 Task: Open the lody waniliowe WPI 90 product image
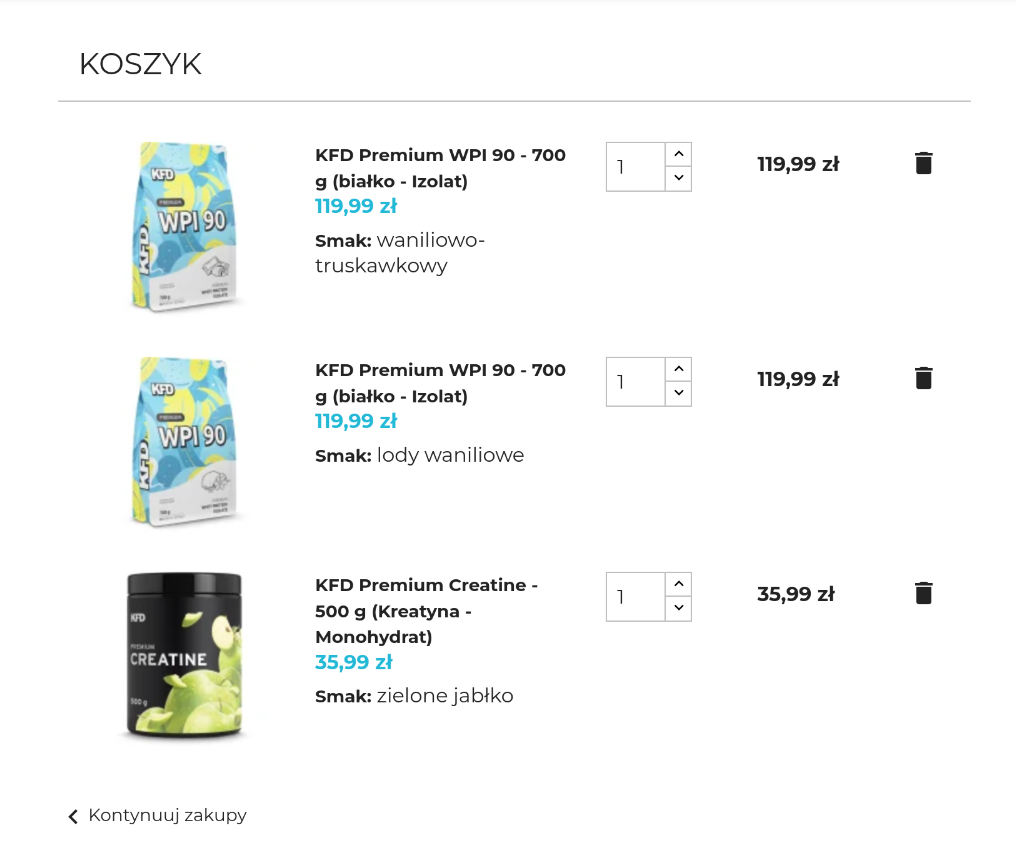[186, 441]
